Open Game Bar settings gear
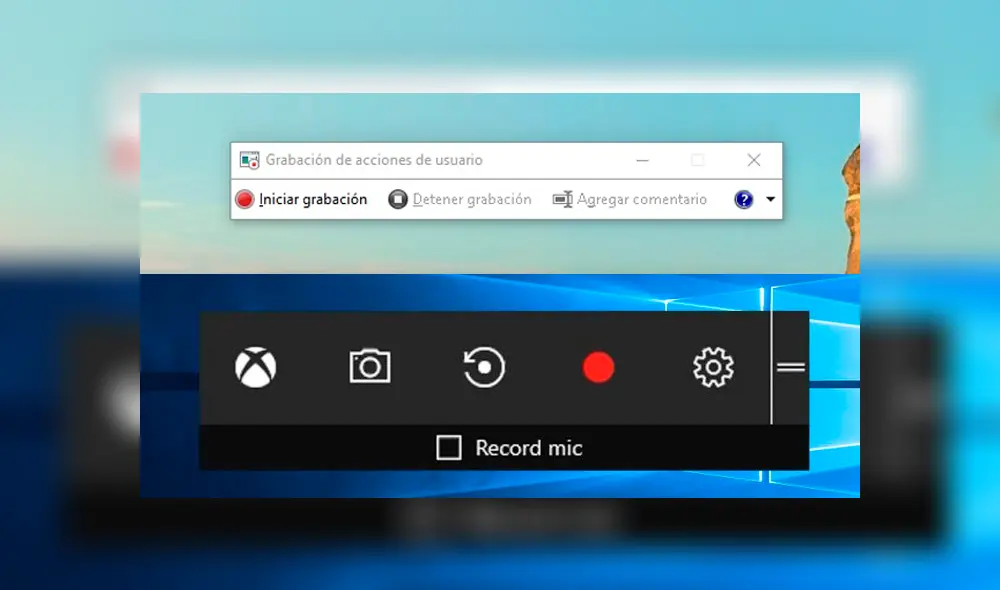This screenshot has width=1000, height=590. coord(712,368)
